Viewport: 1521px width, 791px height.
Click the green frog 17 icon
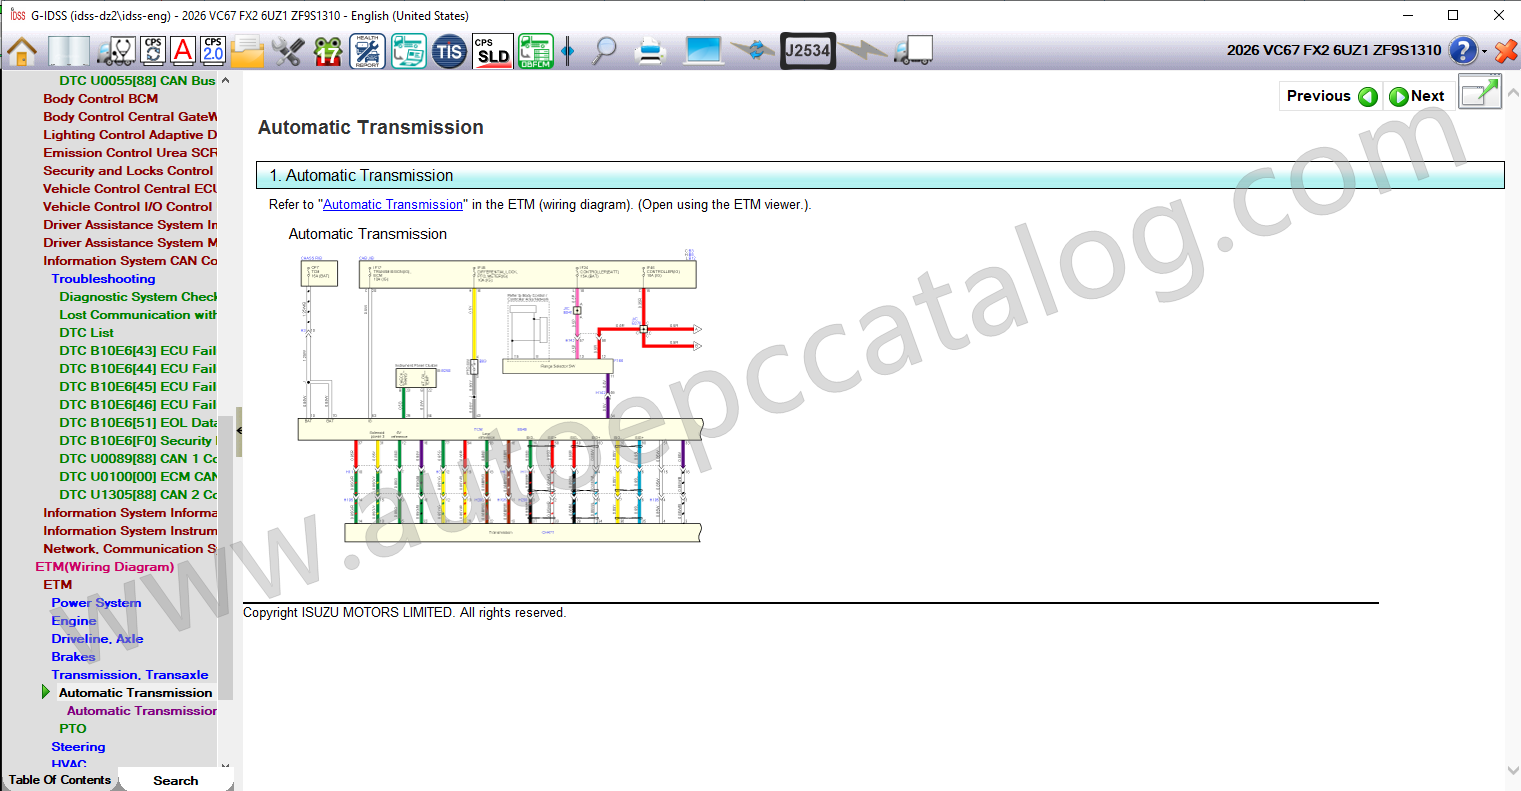click(328, 51)
